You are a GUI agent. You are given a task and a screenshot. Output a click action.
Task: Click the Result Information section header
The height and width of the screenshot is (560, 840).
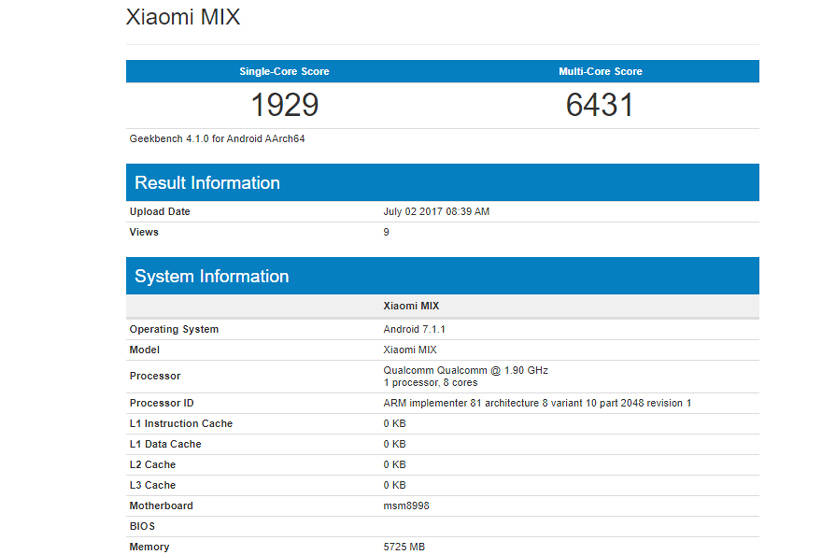(442, 183)
